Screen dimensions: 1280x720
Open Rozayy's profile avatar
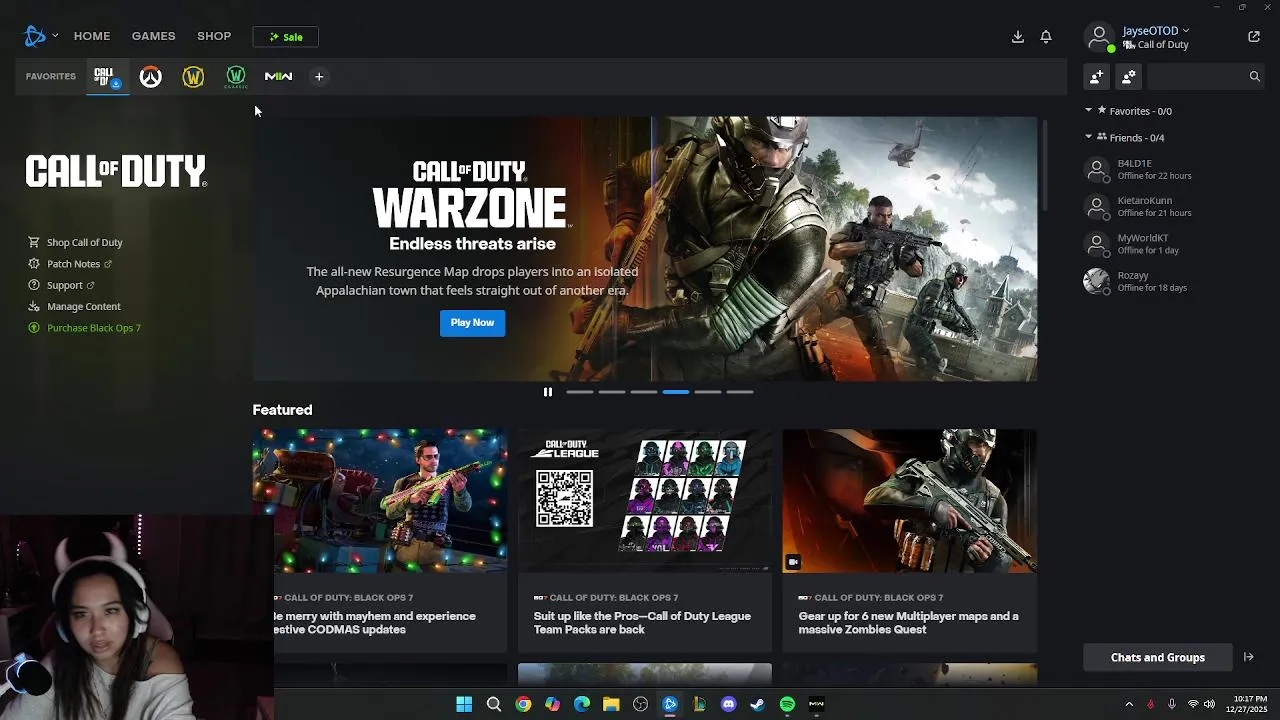pyautogui.click(x=1097, y=281)
